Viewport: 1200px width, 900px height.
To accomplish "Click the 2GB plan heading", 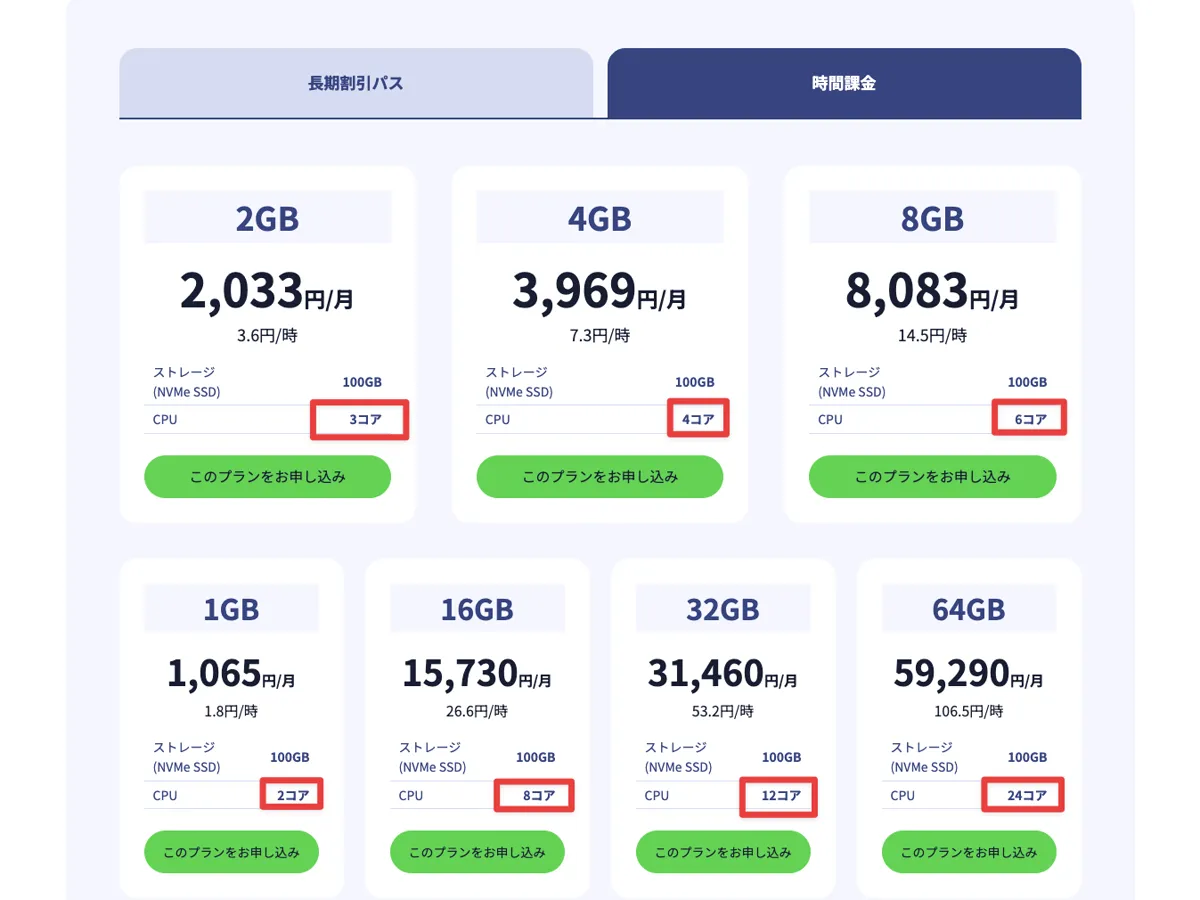I will coord(267,218).
